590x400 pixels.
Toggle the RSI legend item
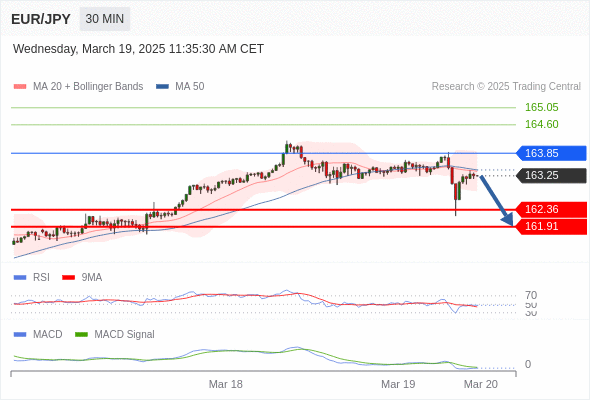(x=32, y=277)
